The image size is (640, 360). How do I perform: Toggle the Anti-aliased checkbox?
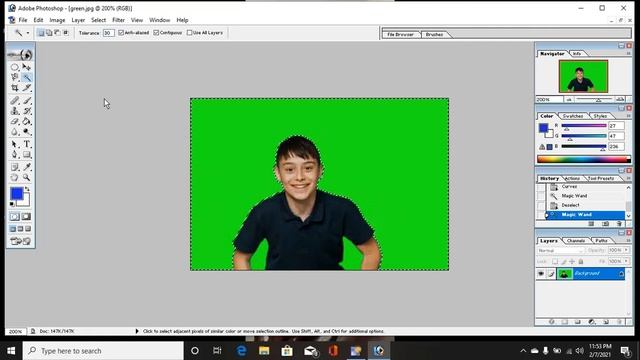click(121, 33)
